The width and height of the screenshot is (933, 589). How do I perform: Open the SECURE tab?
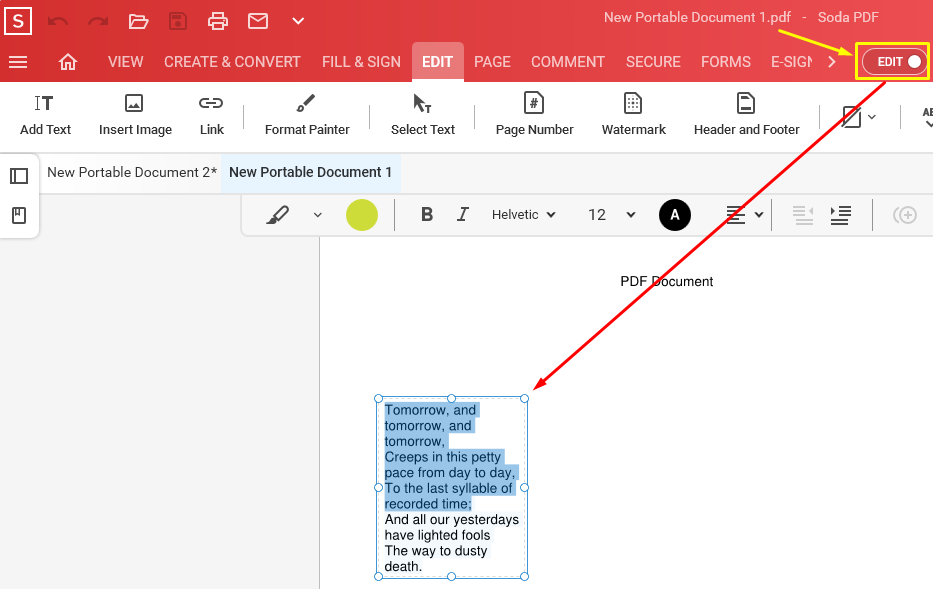tap(653, 62)
